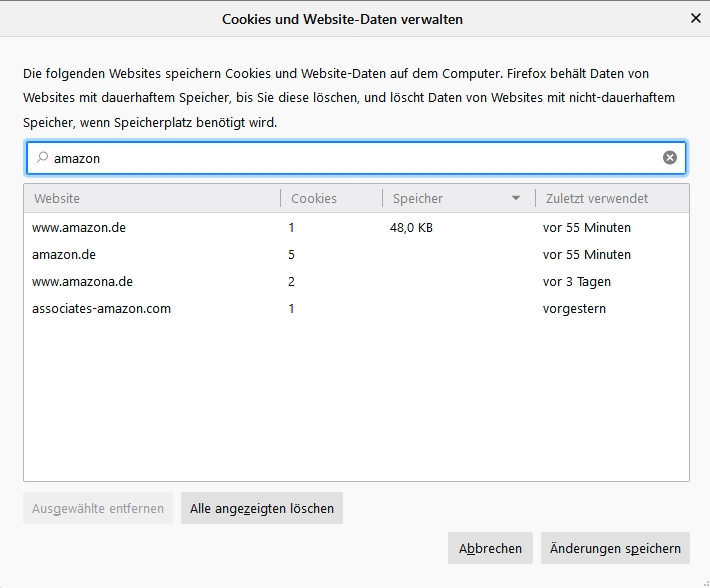Click the dialog resize grip corner
This screenshot has height=588, width=710.
tap(705, 583)
